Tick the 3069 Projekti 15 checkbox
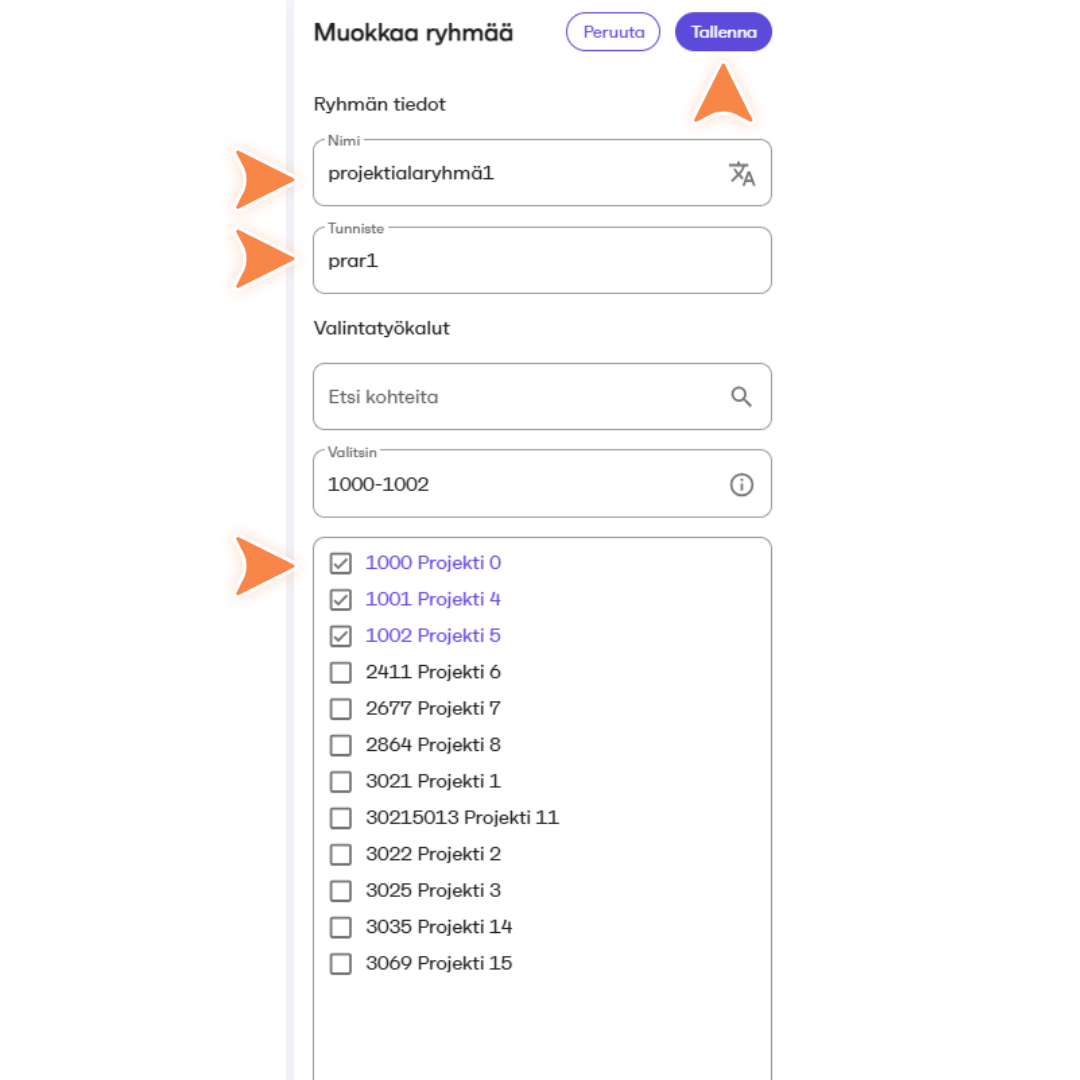 (x=340, y=964)
